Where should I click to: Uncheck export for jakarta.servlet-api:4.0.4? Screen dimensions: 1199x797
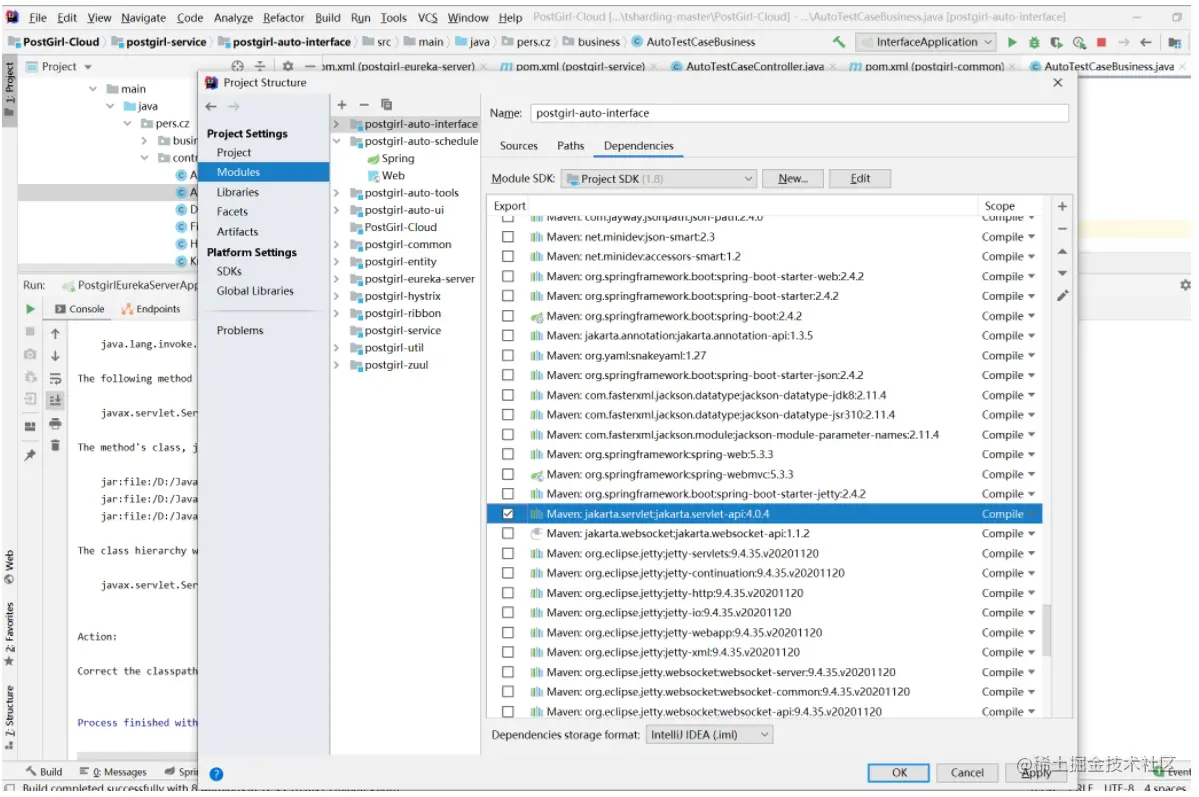coord(508,514)
